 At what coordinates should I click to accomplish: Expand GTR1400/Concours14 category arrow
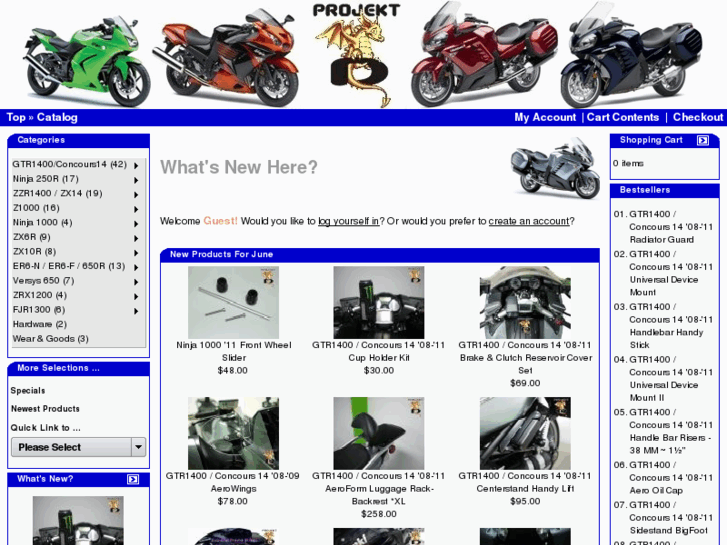coord(136,166)
